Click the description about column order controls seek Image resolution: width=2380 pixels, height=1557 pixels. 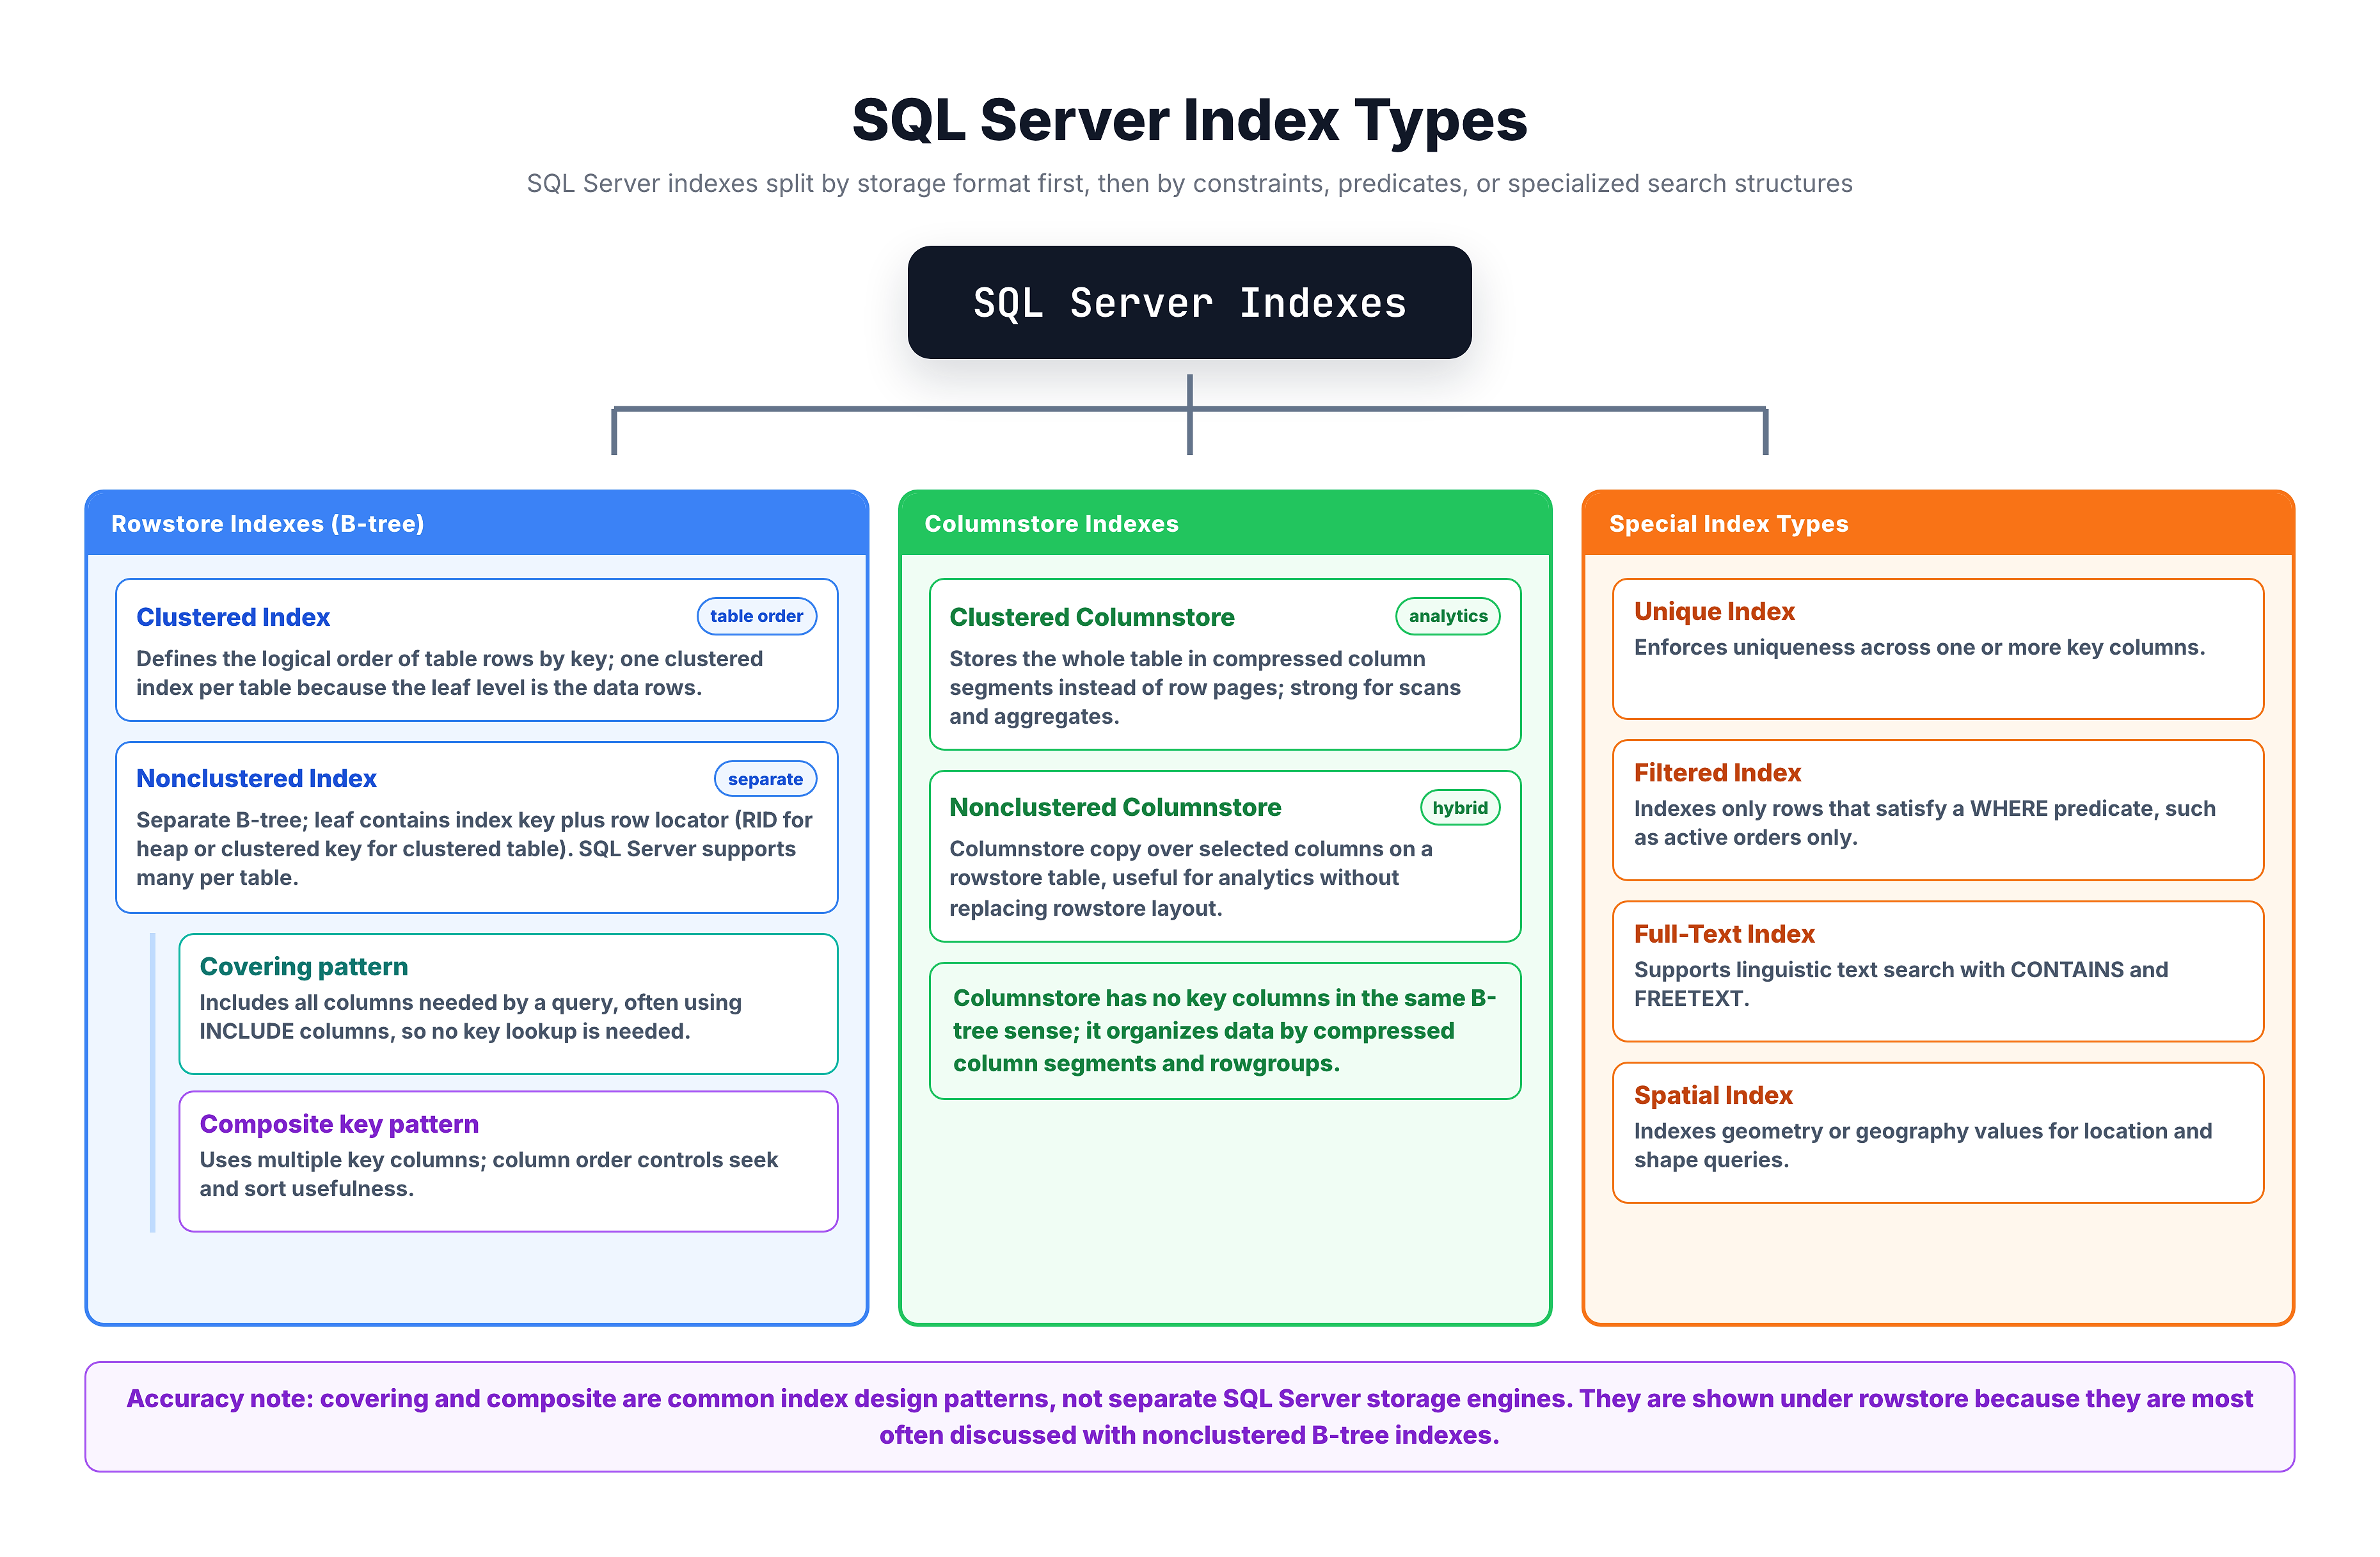click(x=488, y=1174)
